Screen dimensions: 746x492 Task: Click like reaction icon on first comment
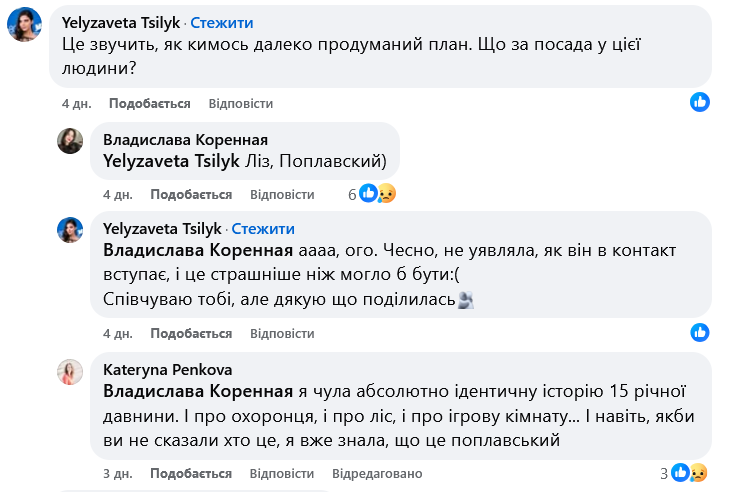(700, 102)
